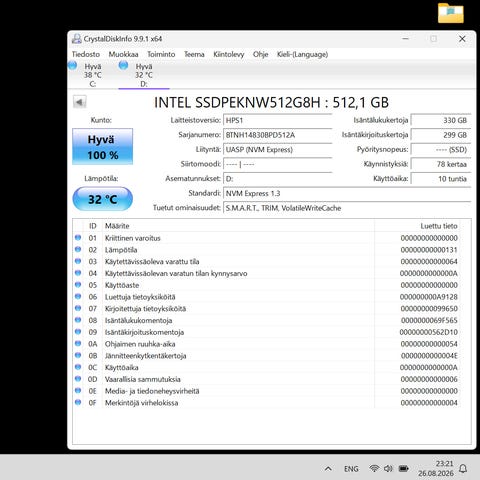
Task: Select the D: drive status orb
Action: tap(123, 65)
